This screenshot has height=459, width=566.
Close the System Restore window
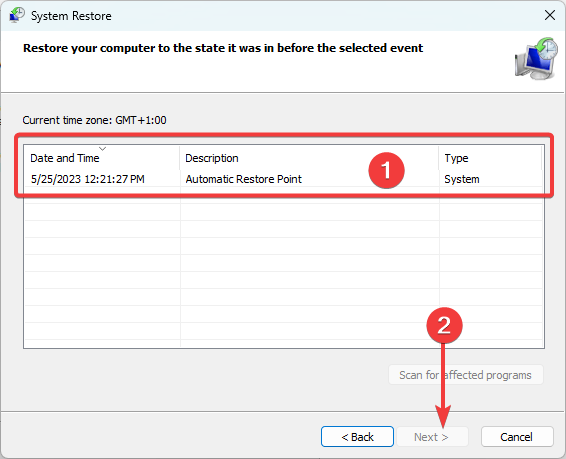(x=549, y=15)
